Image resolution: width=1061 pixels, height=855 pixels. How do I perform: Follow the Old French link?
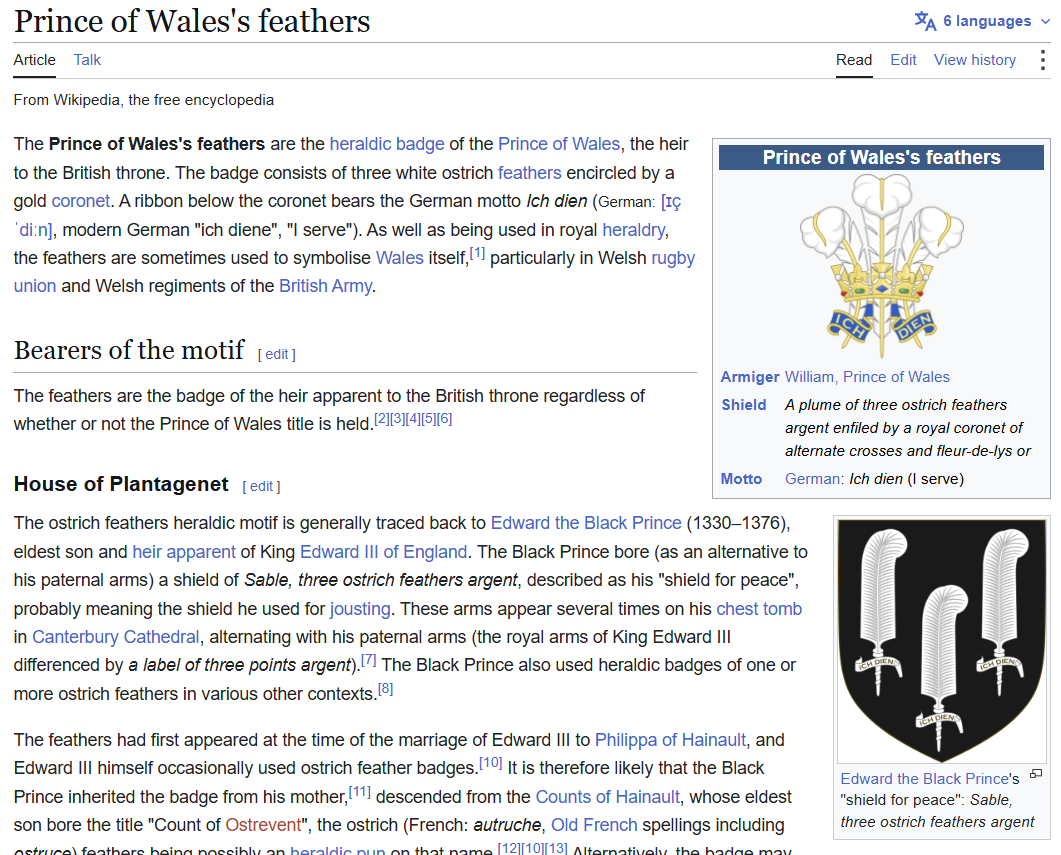click(594, 825)
